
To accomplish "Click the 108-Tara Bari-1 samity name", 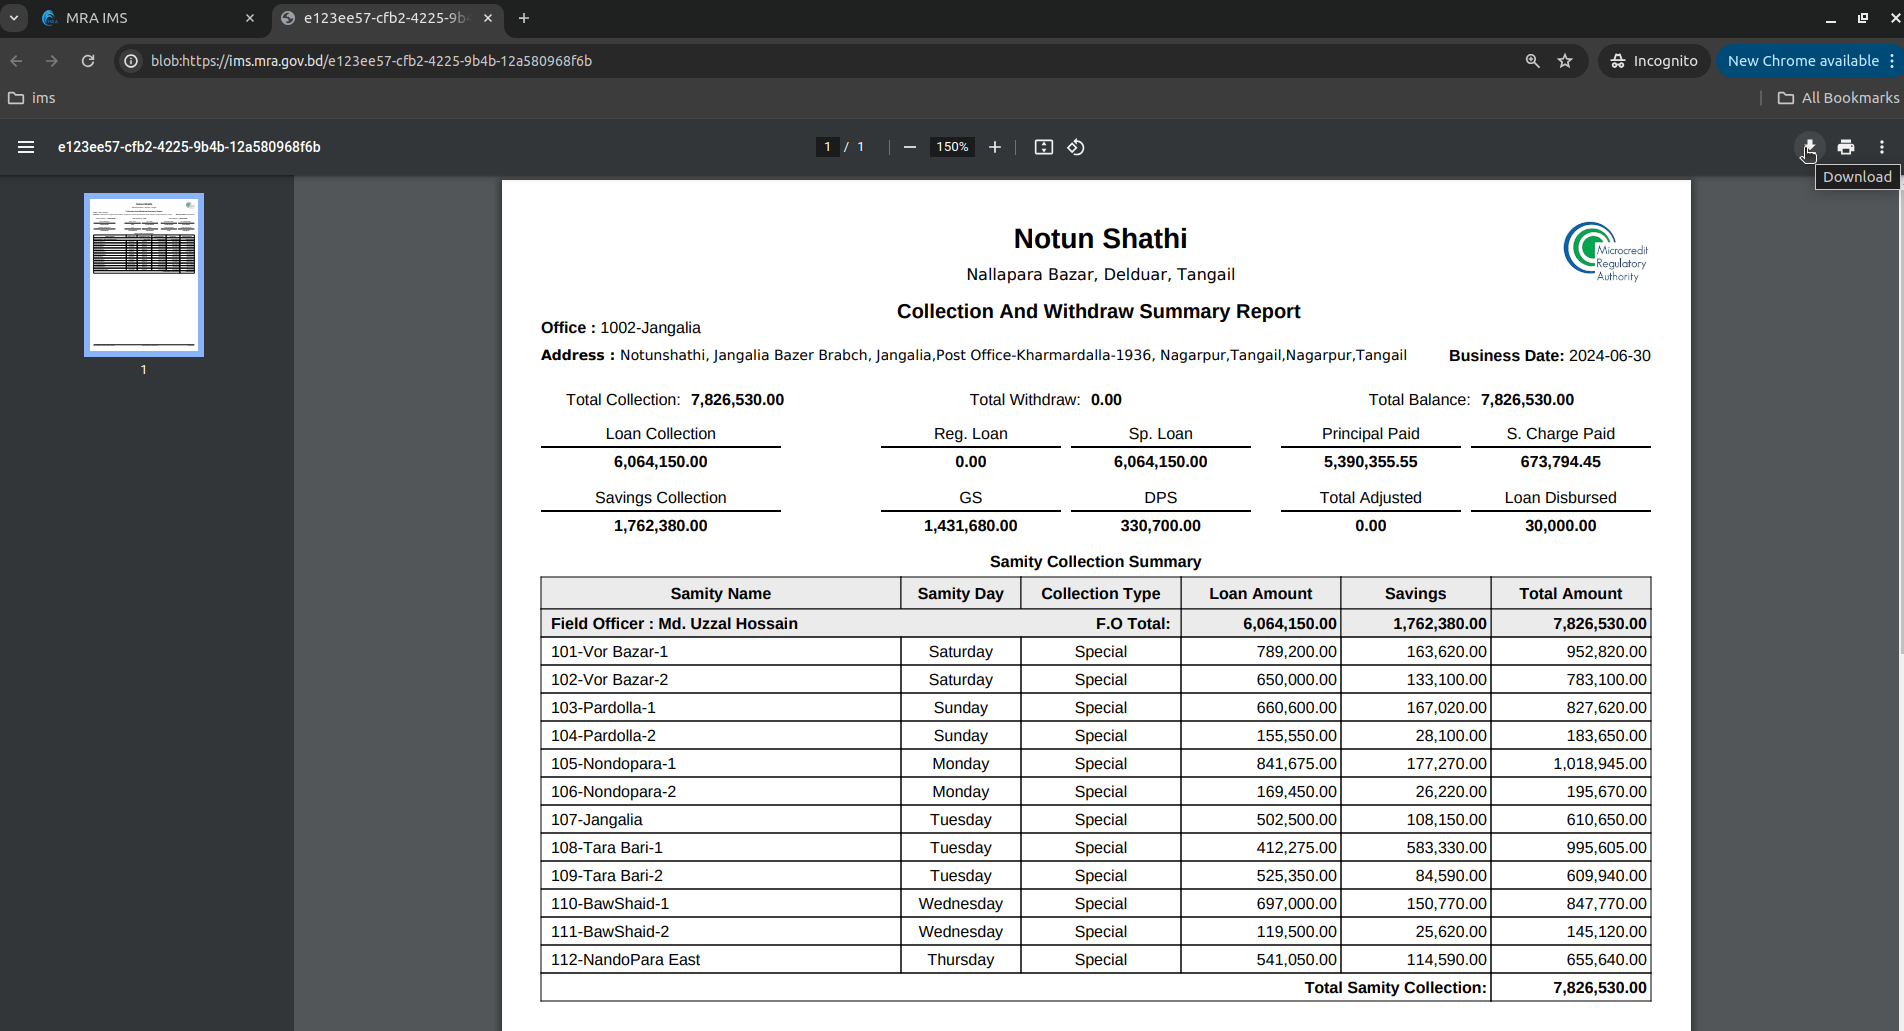I will point(606,847).
